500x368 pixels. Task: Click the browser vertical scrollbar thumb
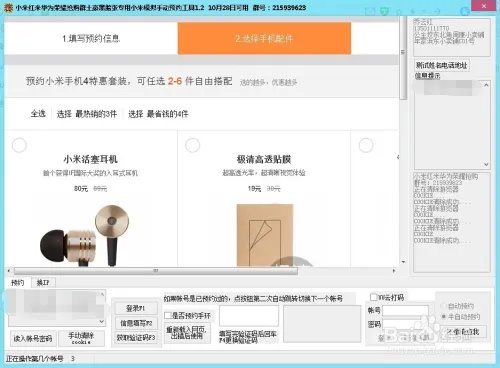pos(403,58)
